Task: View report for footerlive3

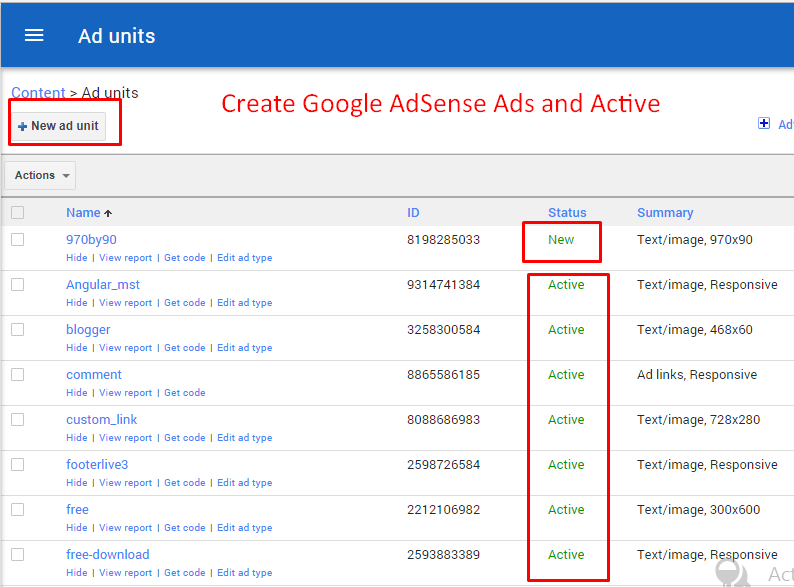Action: (126, 483)
